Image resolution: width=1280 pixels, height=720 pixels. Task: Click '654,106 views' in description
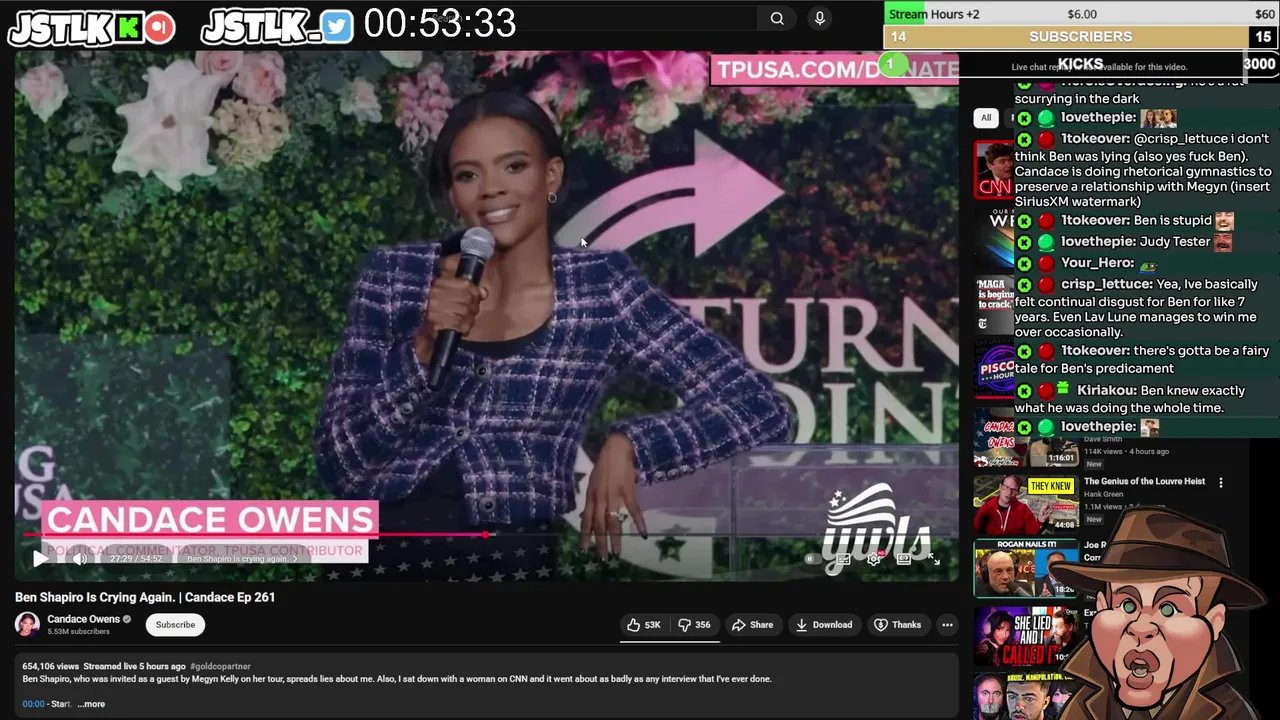point(50,666)
